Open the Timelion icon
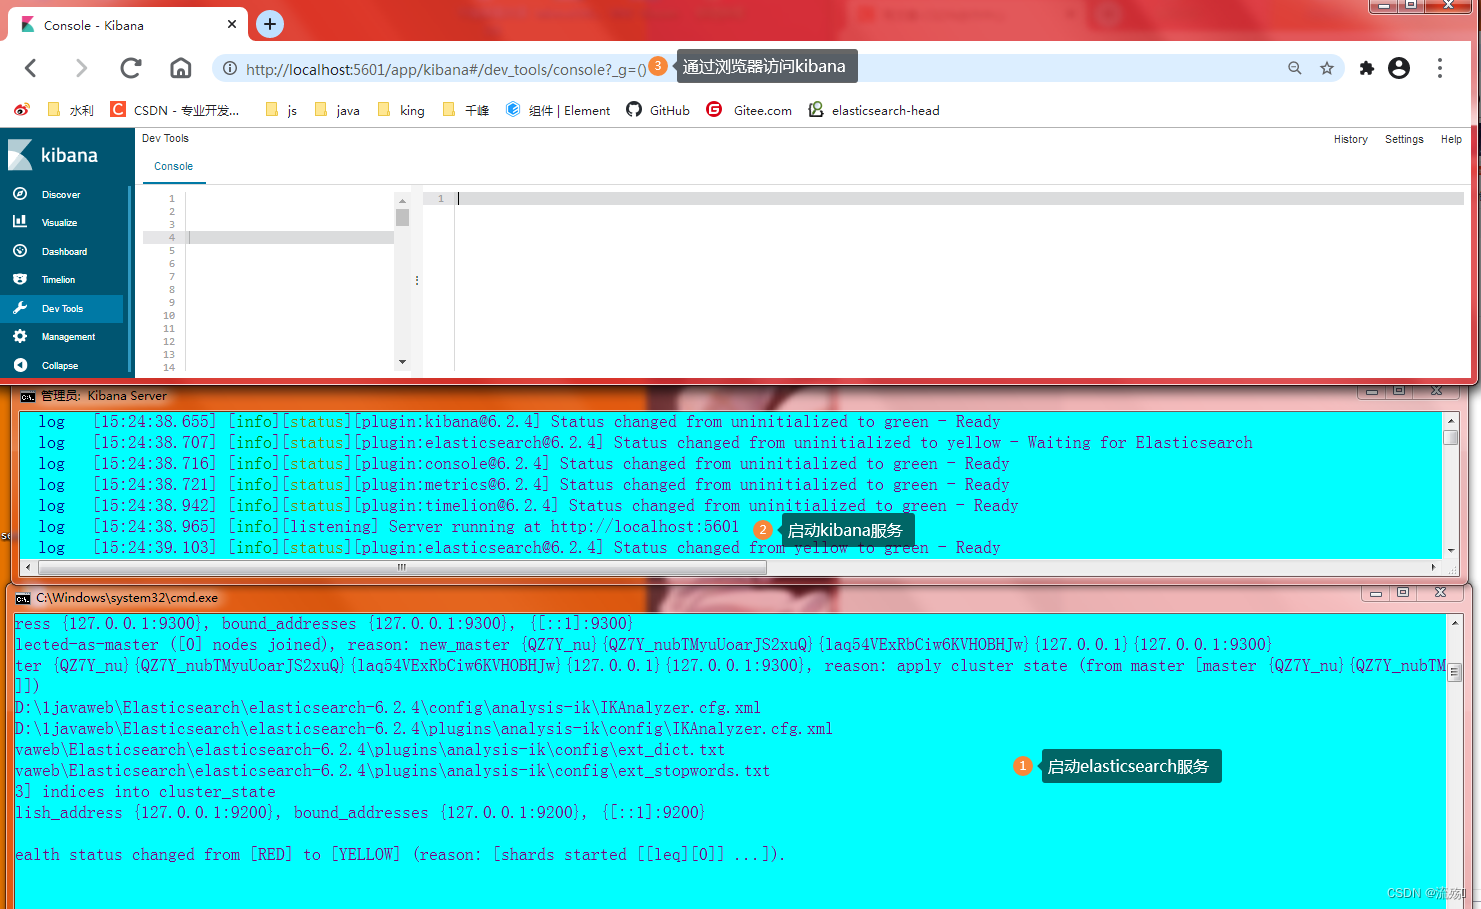The width and height of the screenshot is (1481, 909). (20, 279)
